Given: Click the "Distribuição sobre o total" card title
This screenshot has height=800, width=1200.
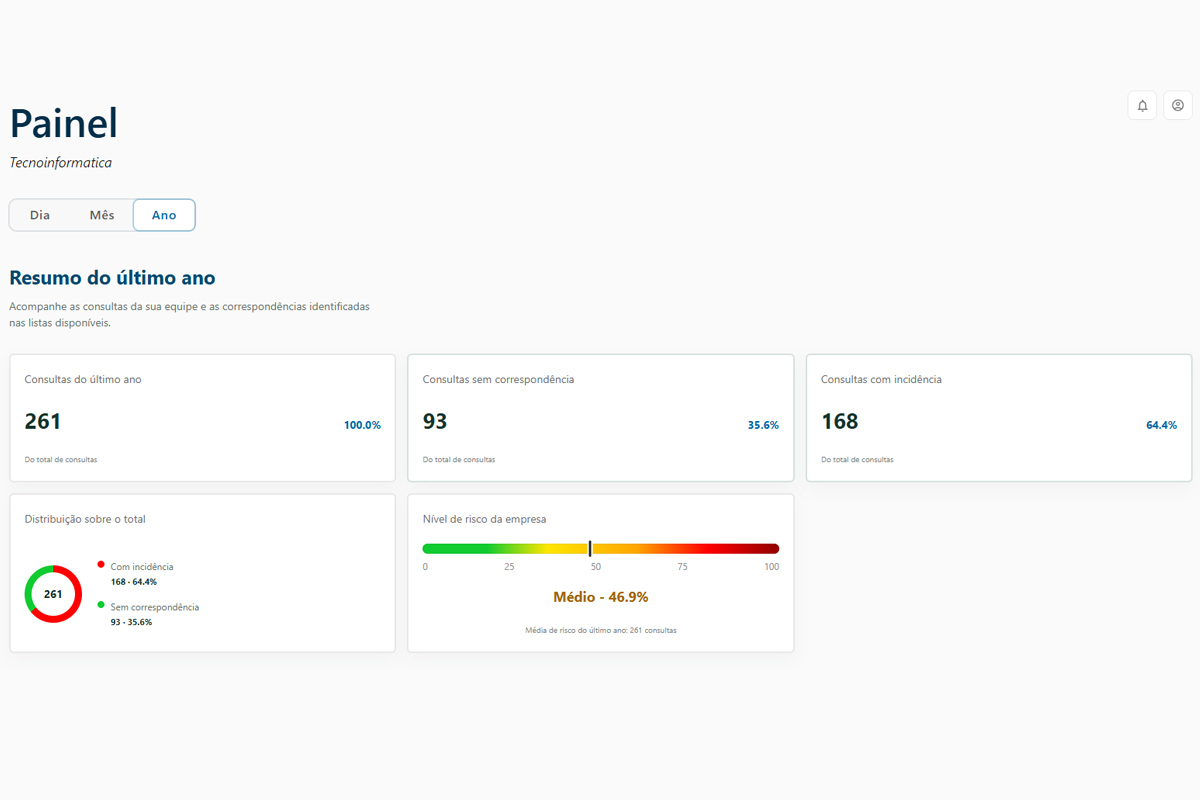Looking at the screenshot, I should coord(85,519).
